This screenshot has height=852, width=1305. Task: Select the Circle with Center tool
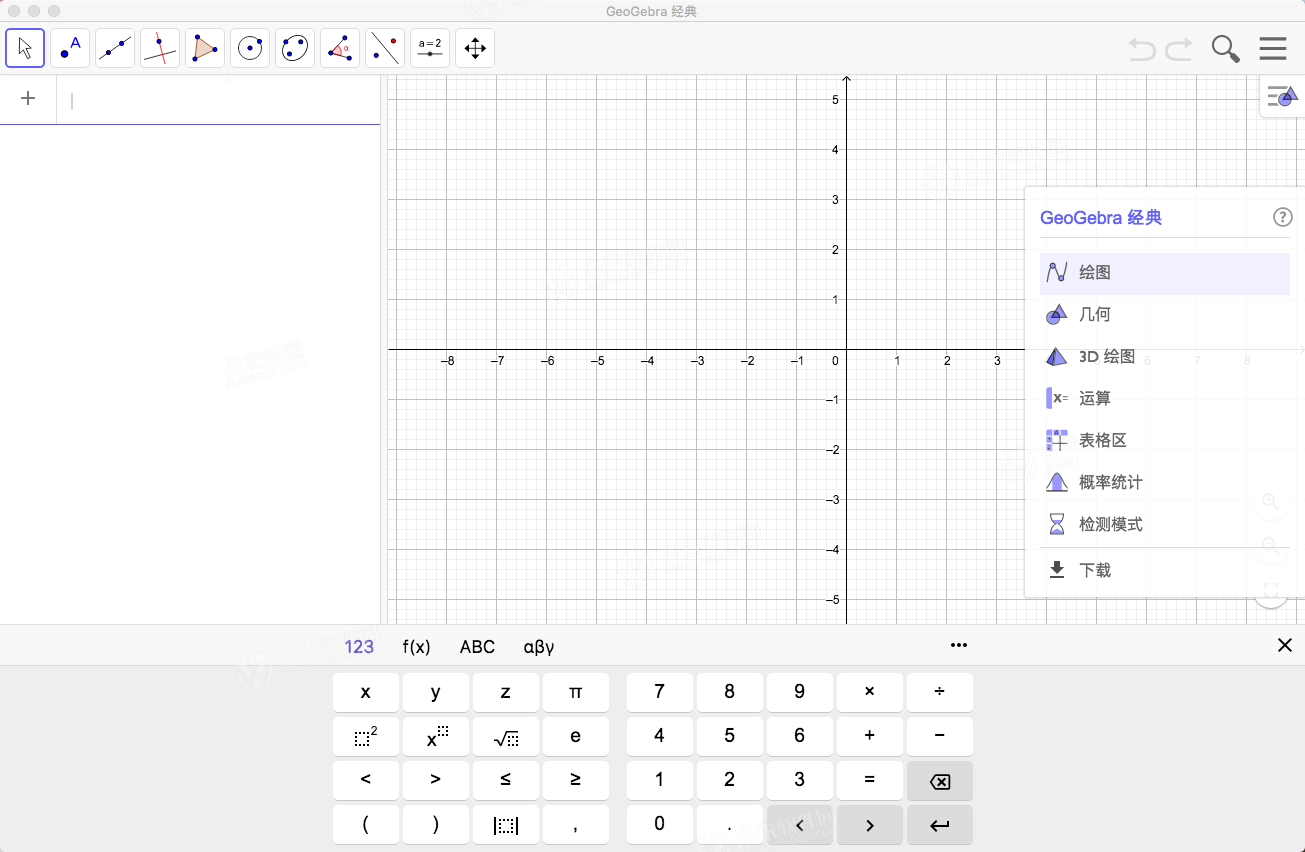click(250, 48)
